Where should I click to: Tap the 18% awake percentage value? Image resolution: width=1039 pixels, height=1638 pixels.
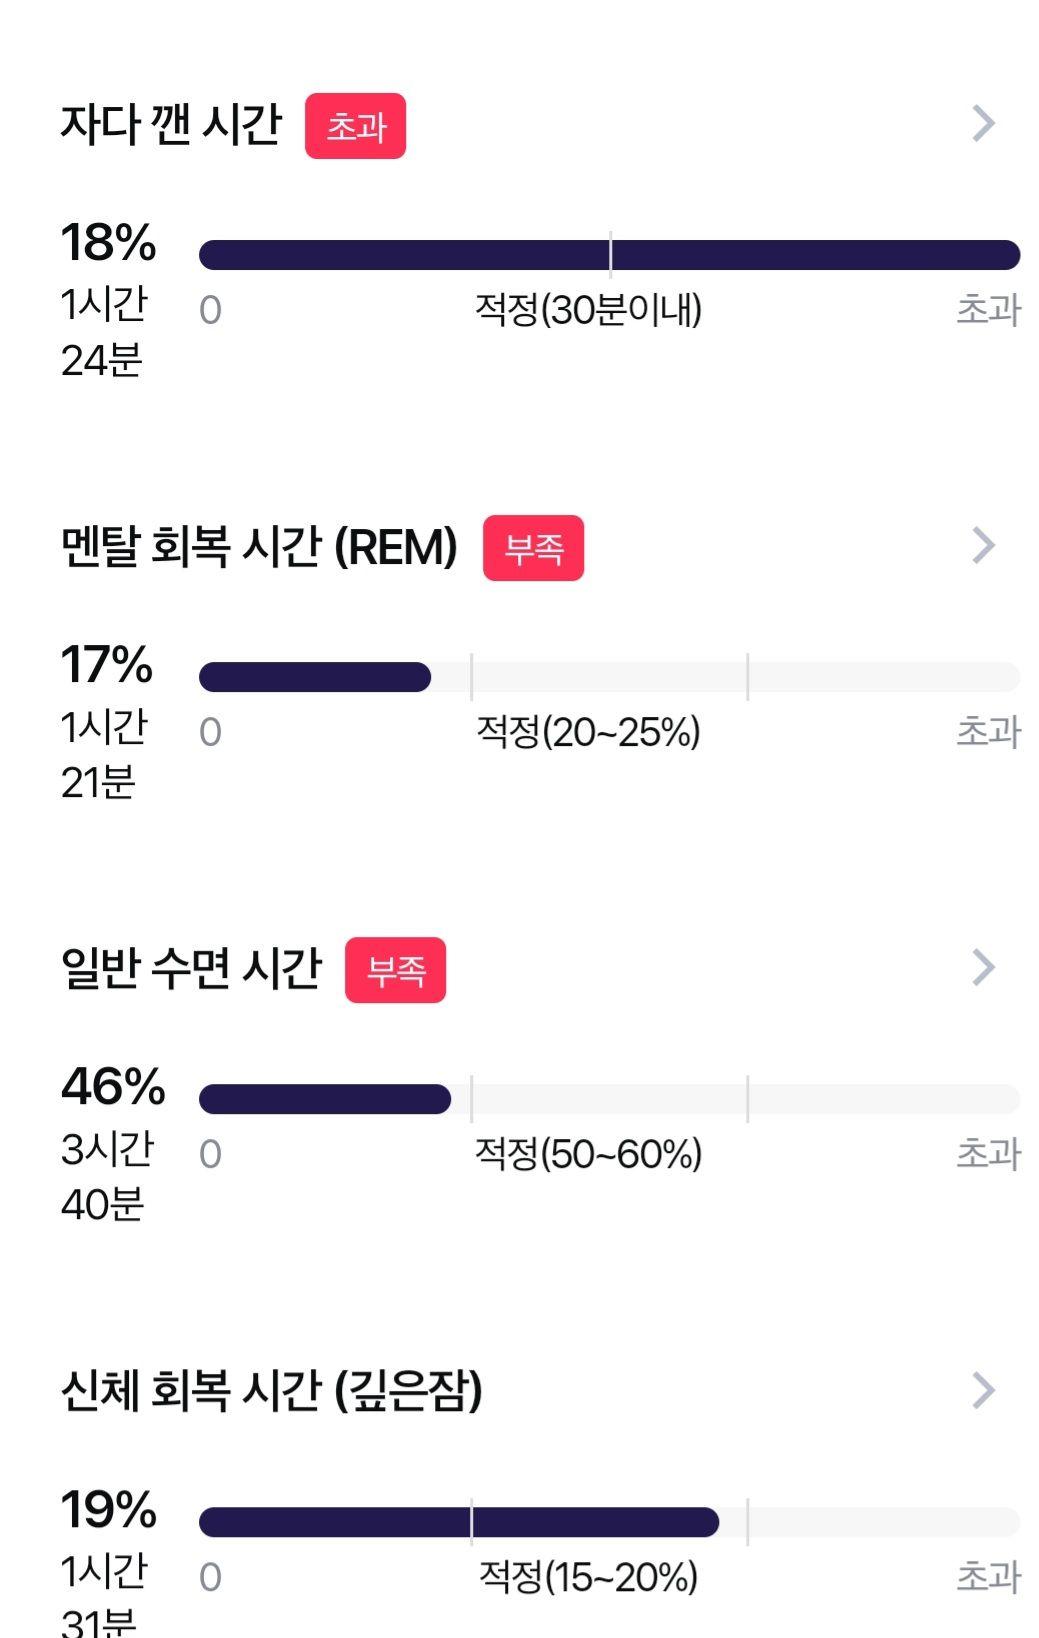point(108,242)
